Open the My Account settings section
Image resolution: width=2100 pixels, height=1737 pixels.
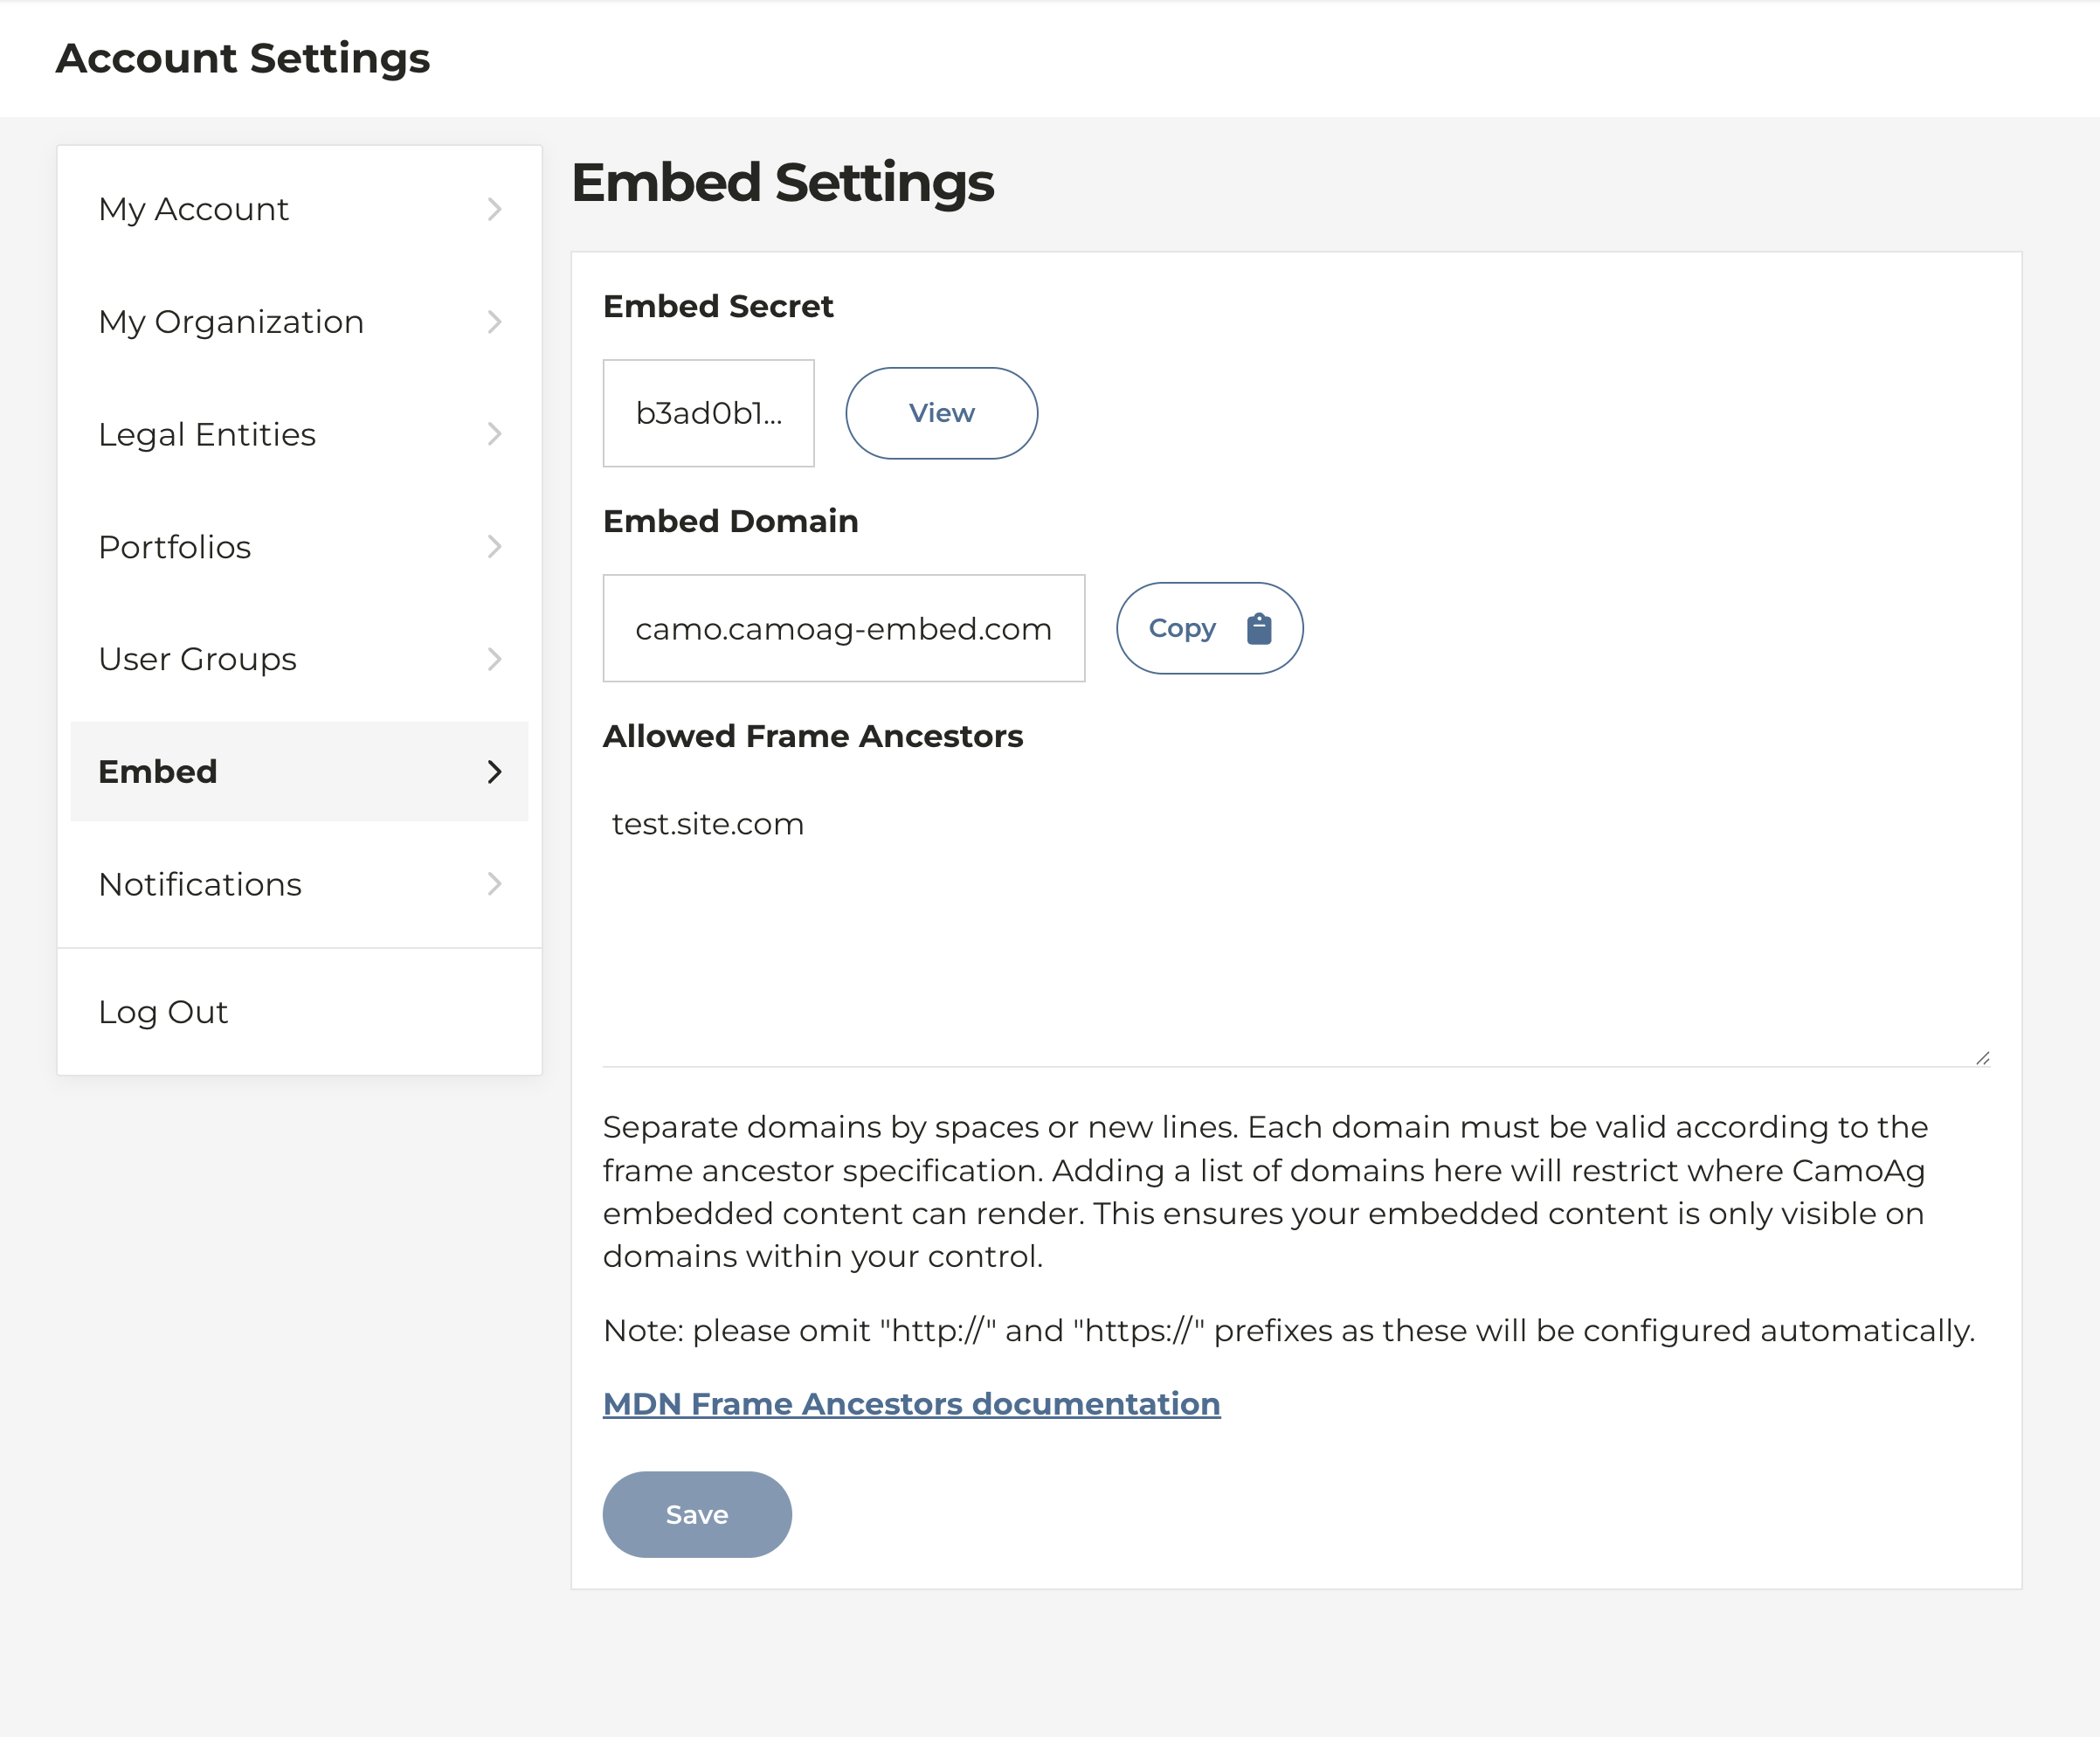click(x=194, y=209)
